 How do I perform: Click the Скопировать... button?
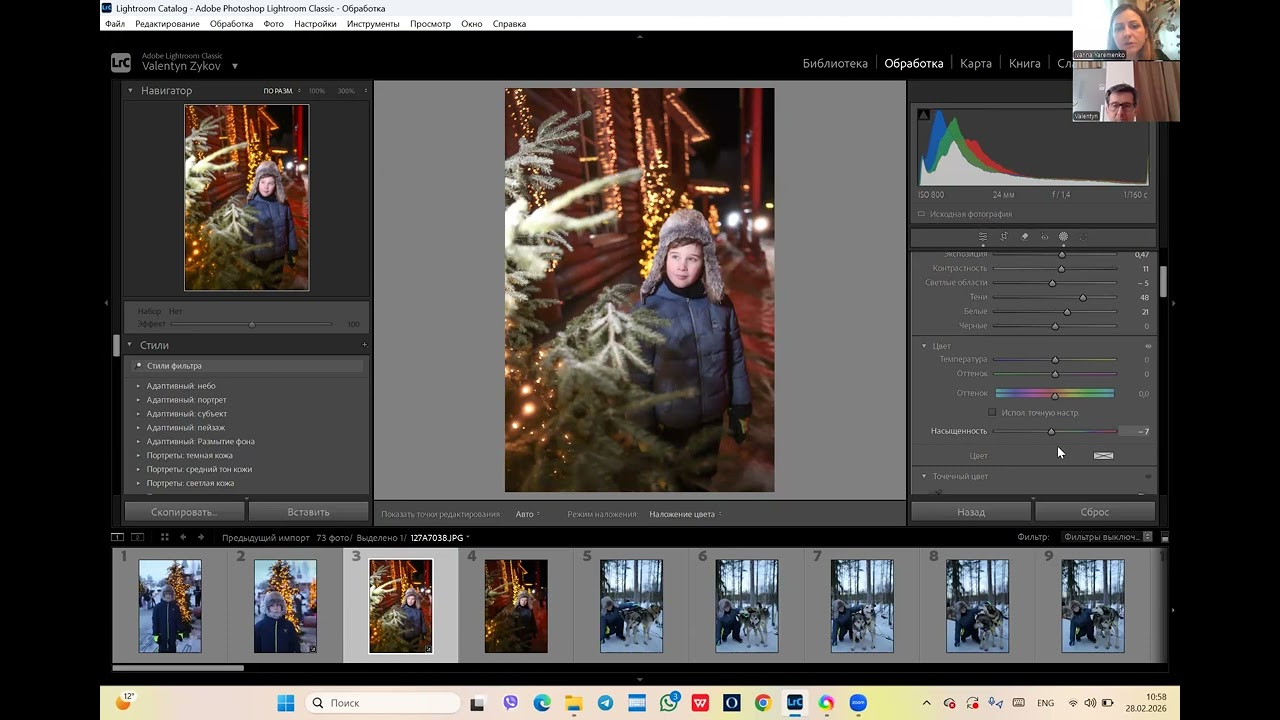[x=183, y=512]
